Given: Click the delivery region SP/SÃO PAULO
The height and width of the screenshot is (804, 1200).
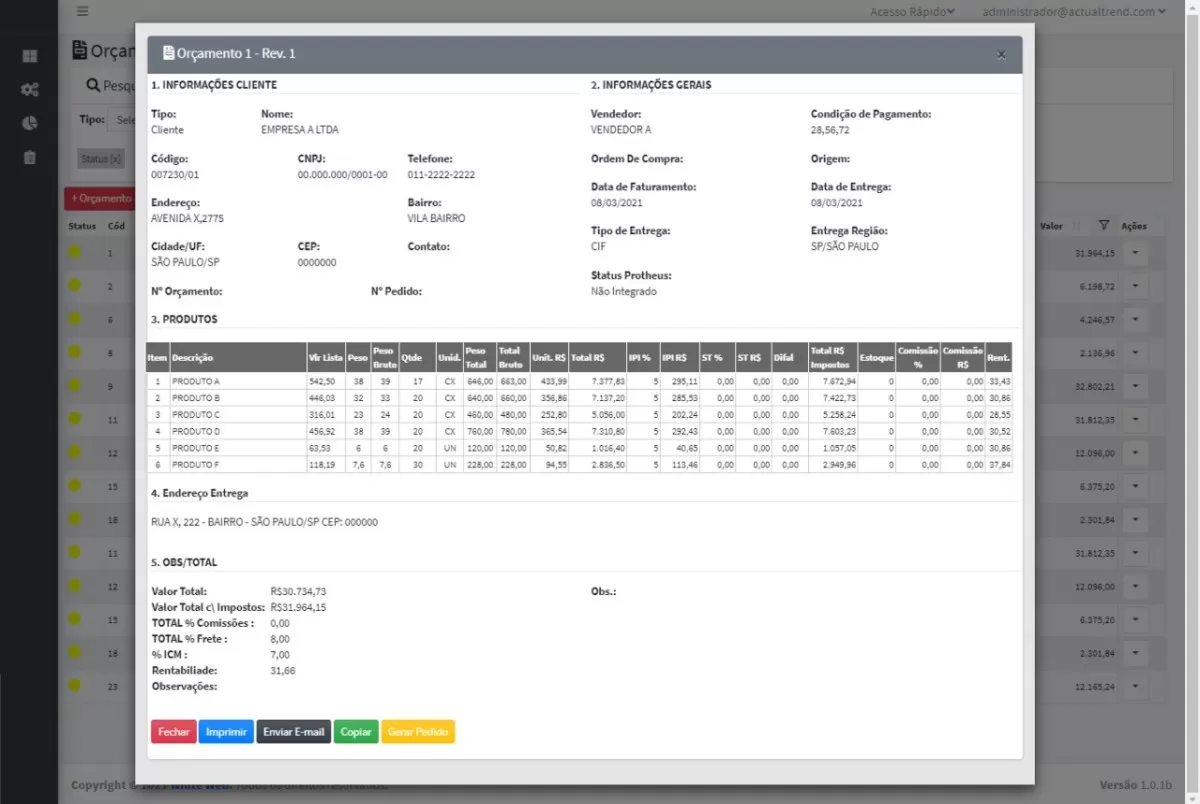Looking at the screenshot, I should point(845,246).
